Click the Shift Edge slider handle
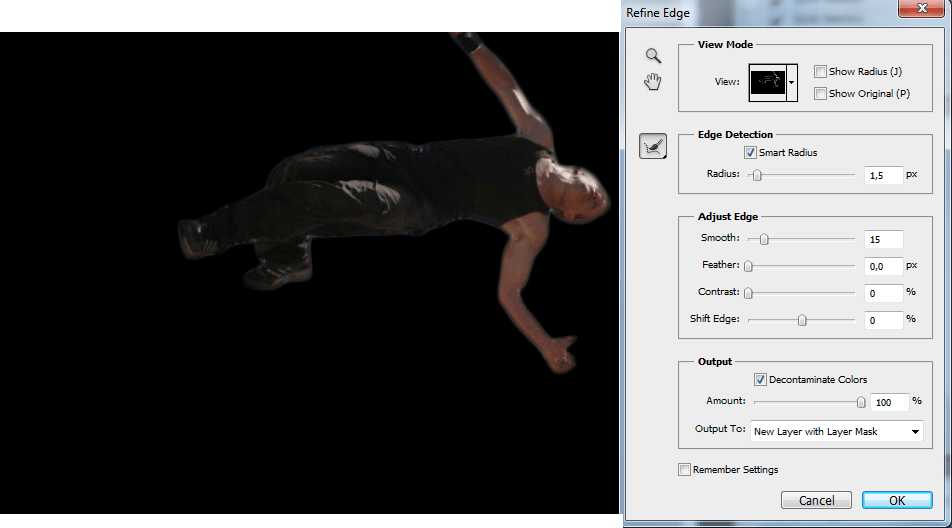Screen dimensions: 952x528 pyautogui.click(x=802, y=320)
